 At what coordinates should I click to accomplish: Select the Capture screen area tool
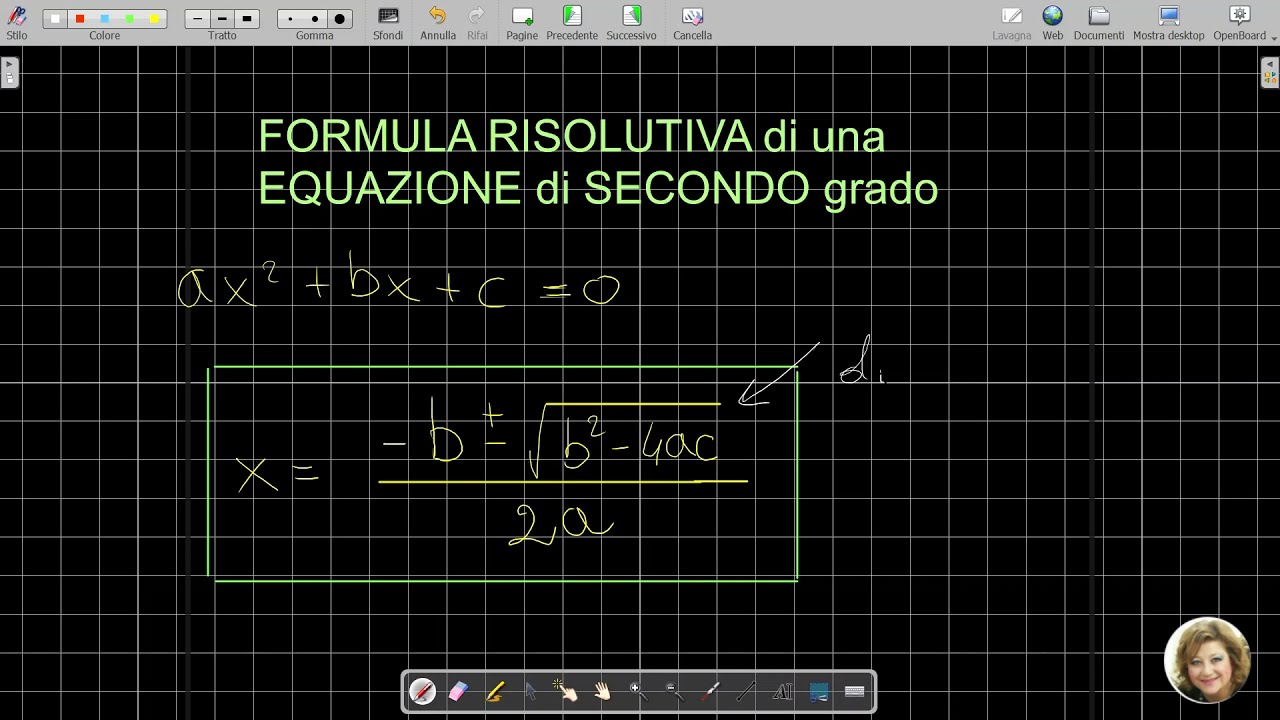click(818, 691)
